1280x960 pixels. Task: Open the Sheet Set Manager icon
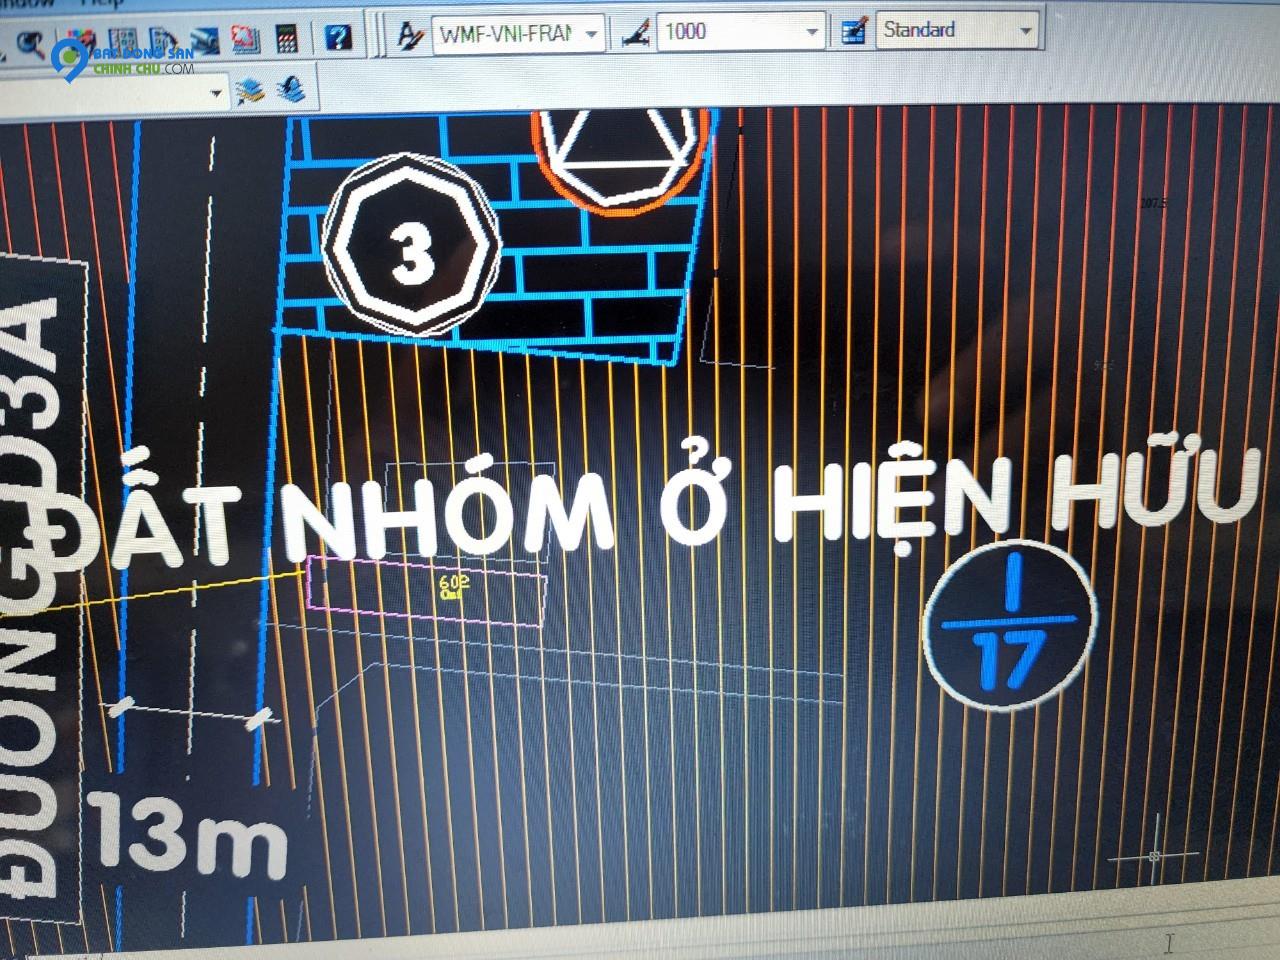click(205, 41)
